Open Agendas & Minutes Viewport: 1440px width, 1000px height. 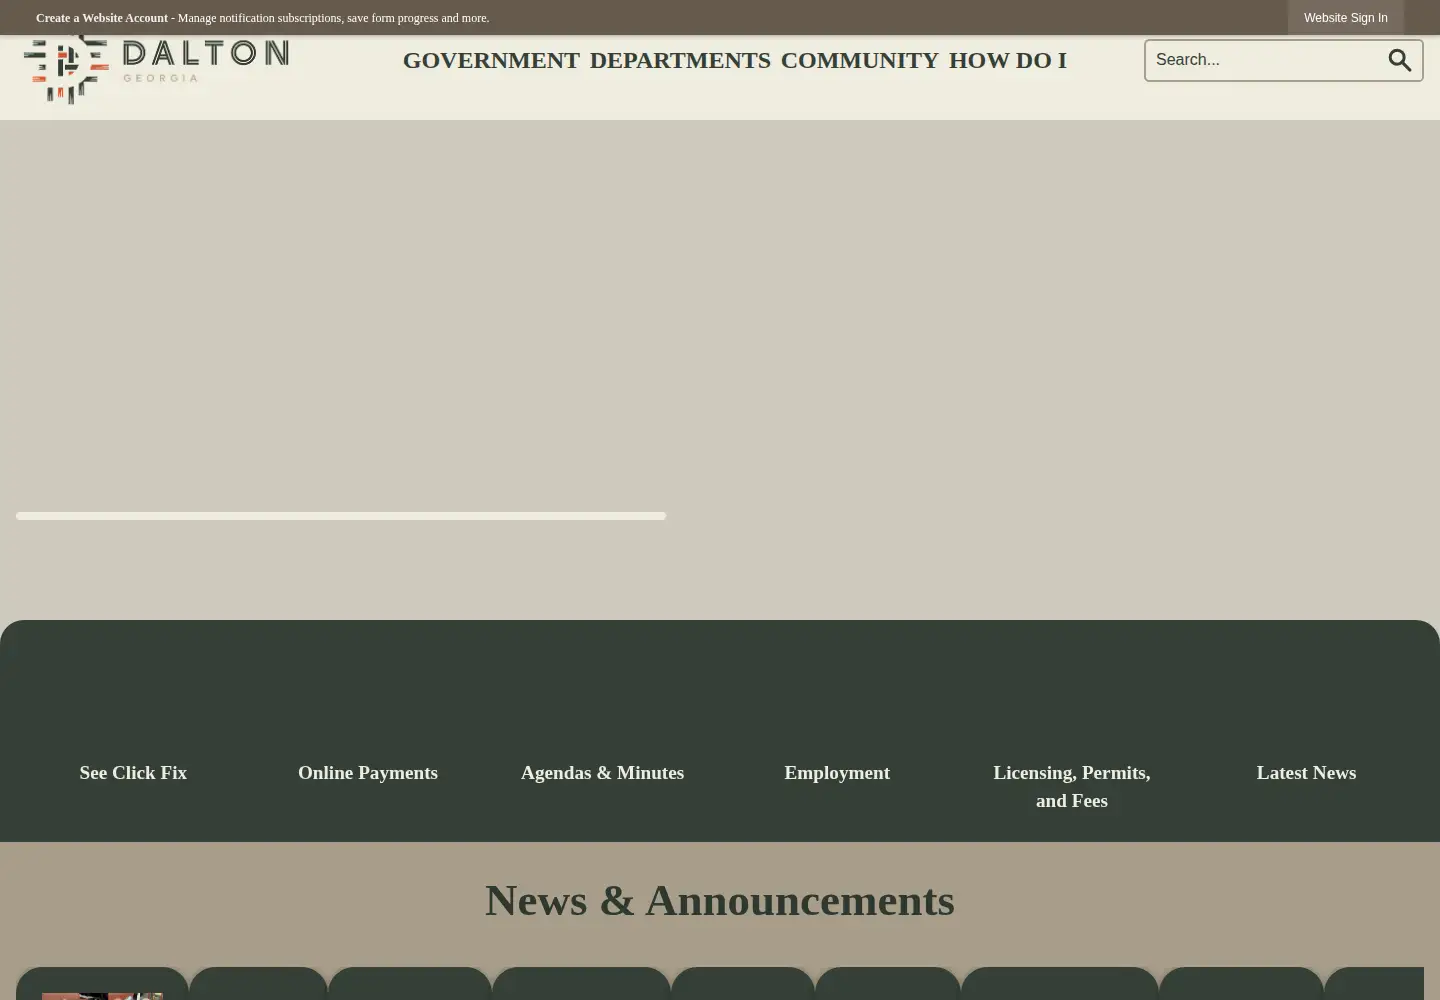click(602, 772)
